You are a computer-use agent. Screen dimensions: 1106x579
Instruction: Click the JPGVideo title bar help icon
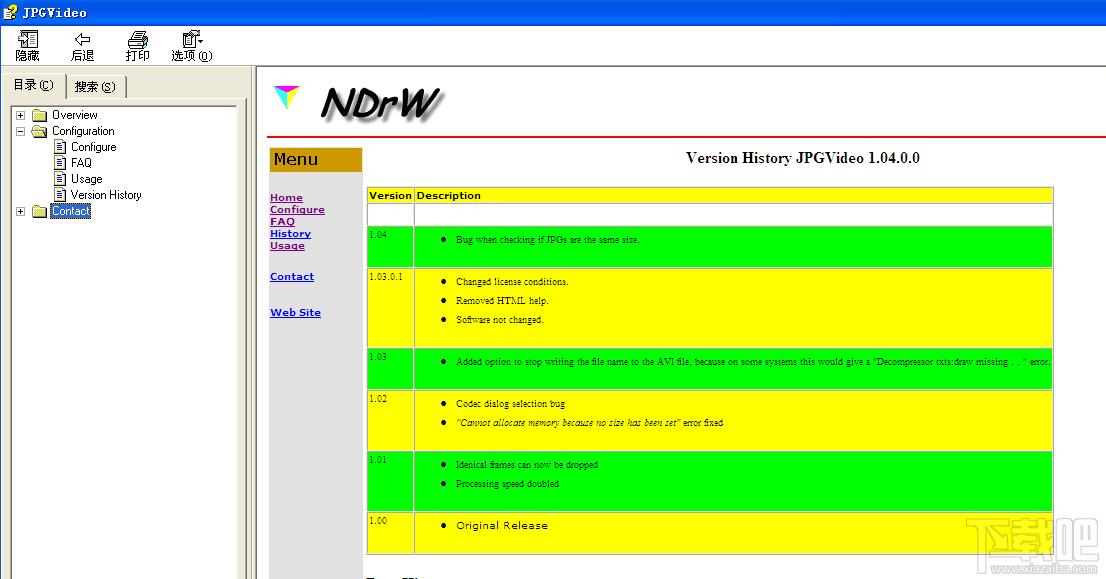pos(10,12)
